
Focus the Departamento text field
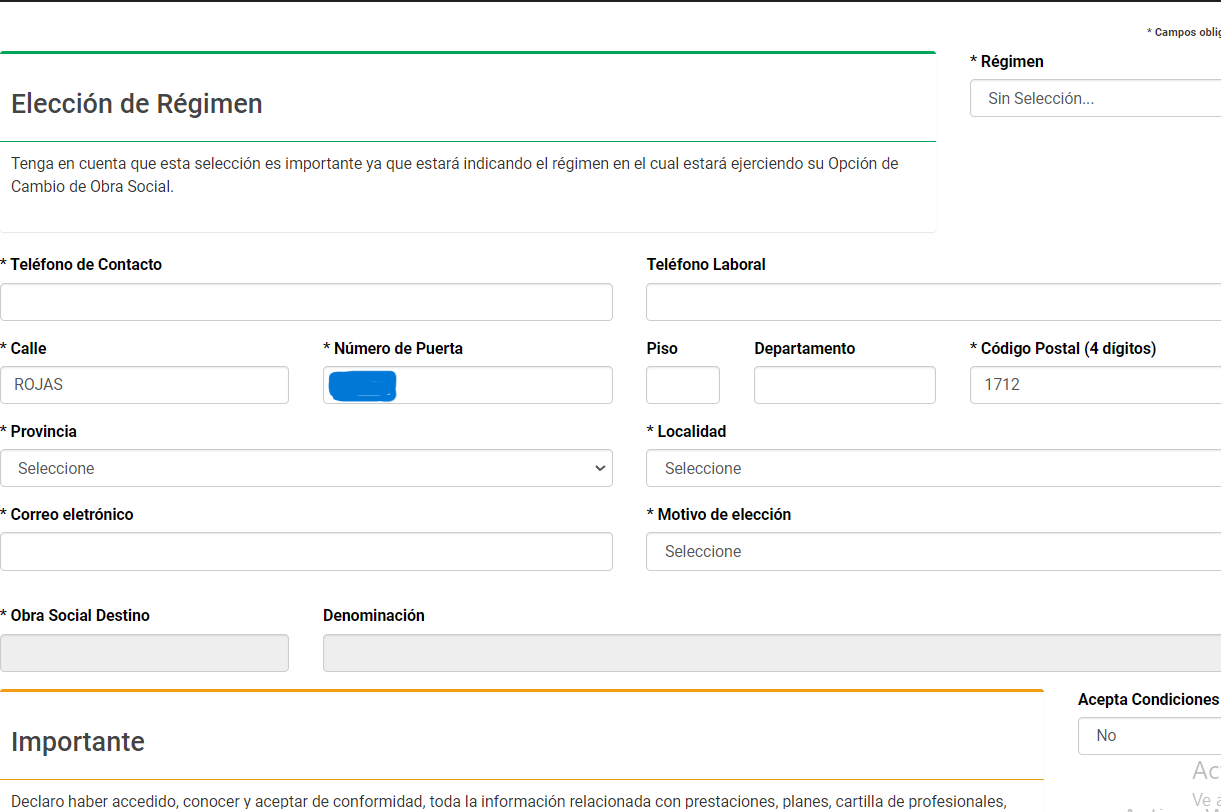click(x=845, y=385)
